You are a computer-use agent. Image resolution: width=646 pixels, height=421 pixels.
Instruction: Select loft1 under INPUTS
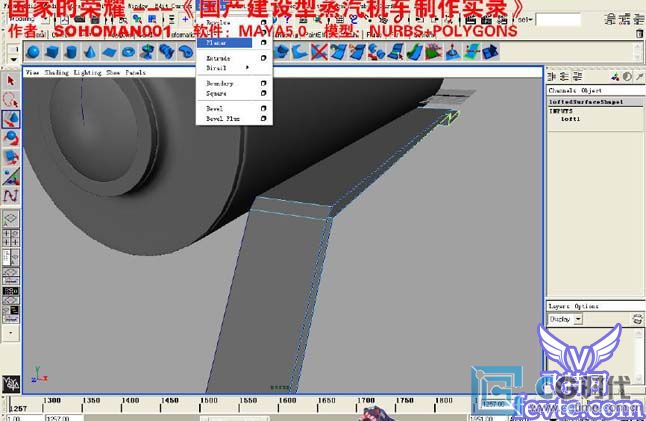pyautogui.click(x=570, y=119)
